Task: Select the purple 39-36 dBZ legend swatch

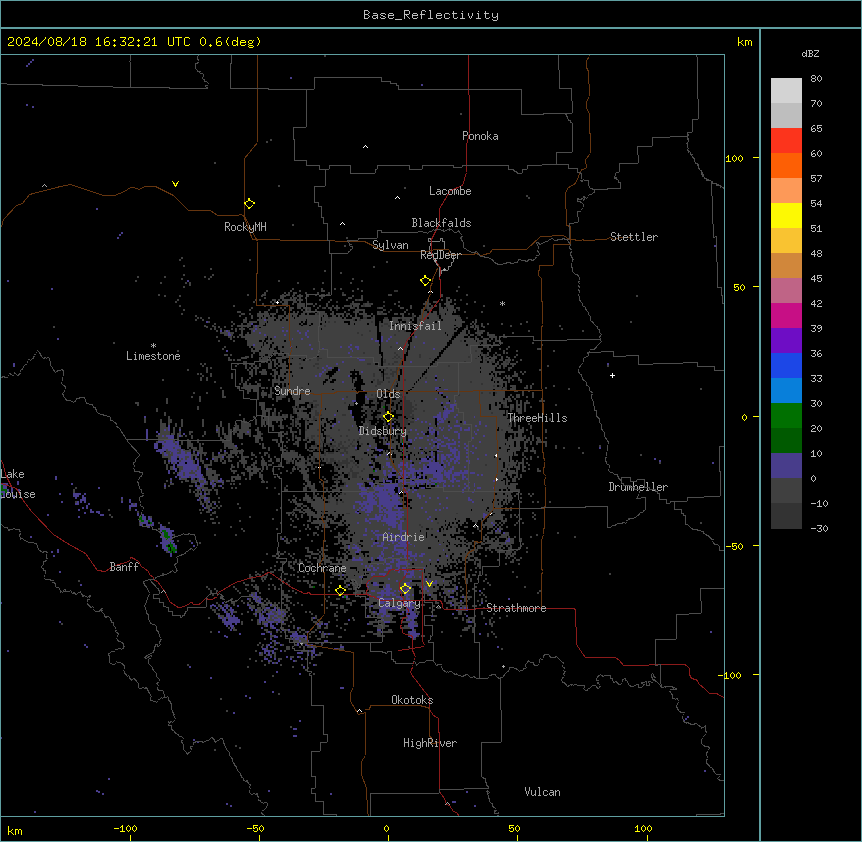Action: click(x=786, y=341)
